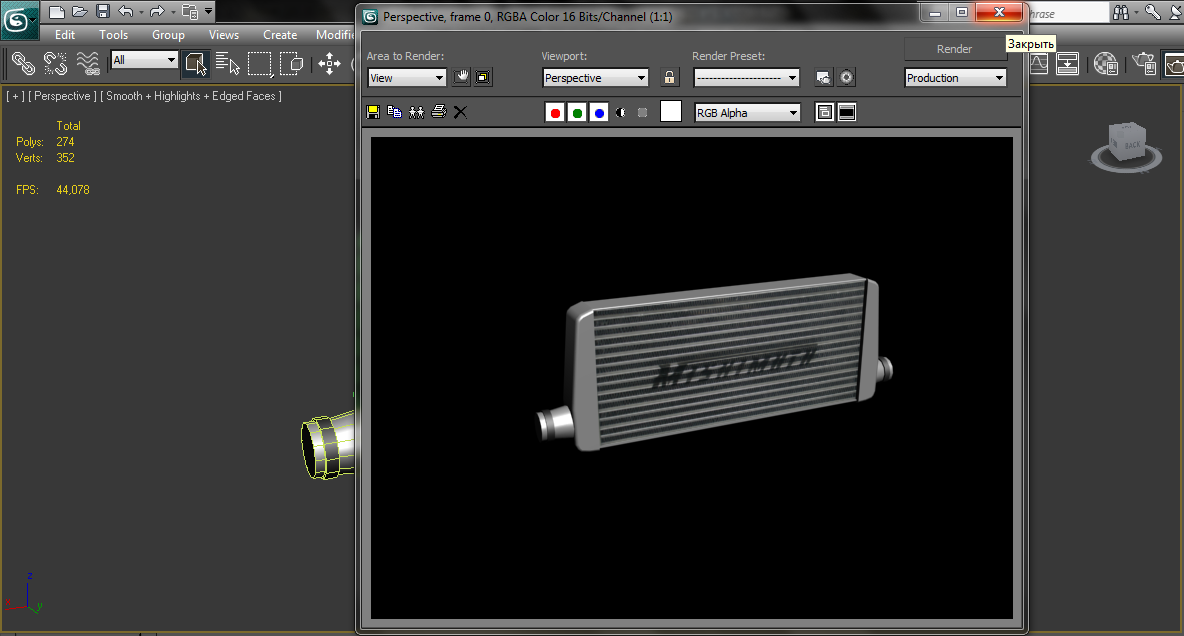The height and width of the screenshot is (636, 1184).
Task: Open the Material Editor icon
Action: (1105, 64)
